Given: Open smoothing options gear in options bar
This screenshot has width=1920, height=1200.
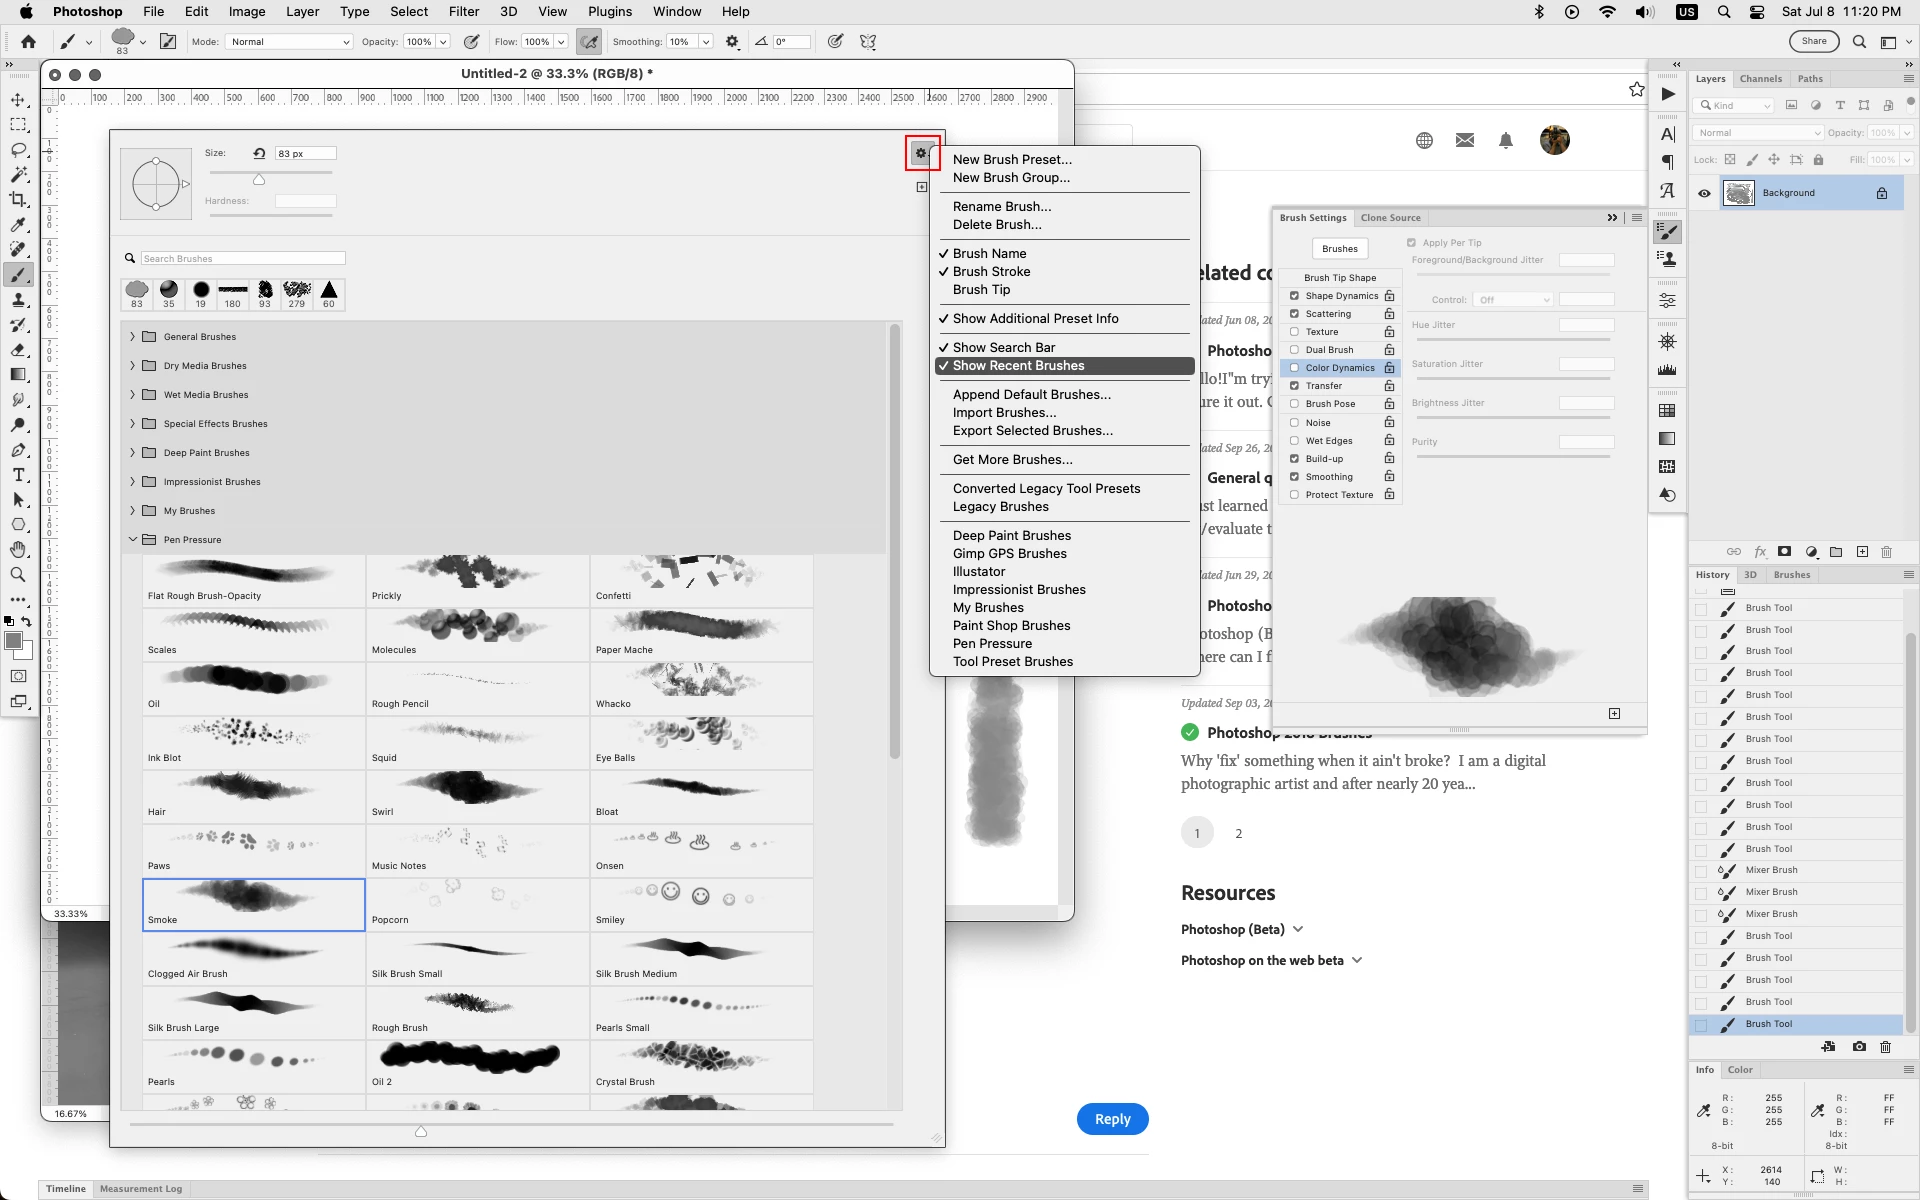Looking at the screenshot, I should coord(732,42).
